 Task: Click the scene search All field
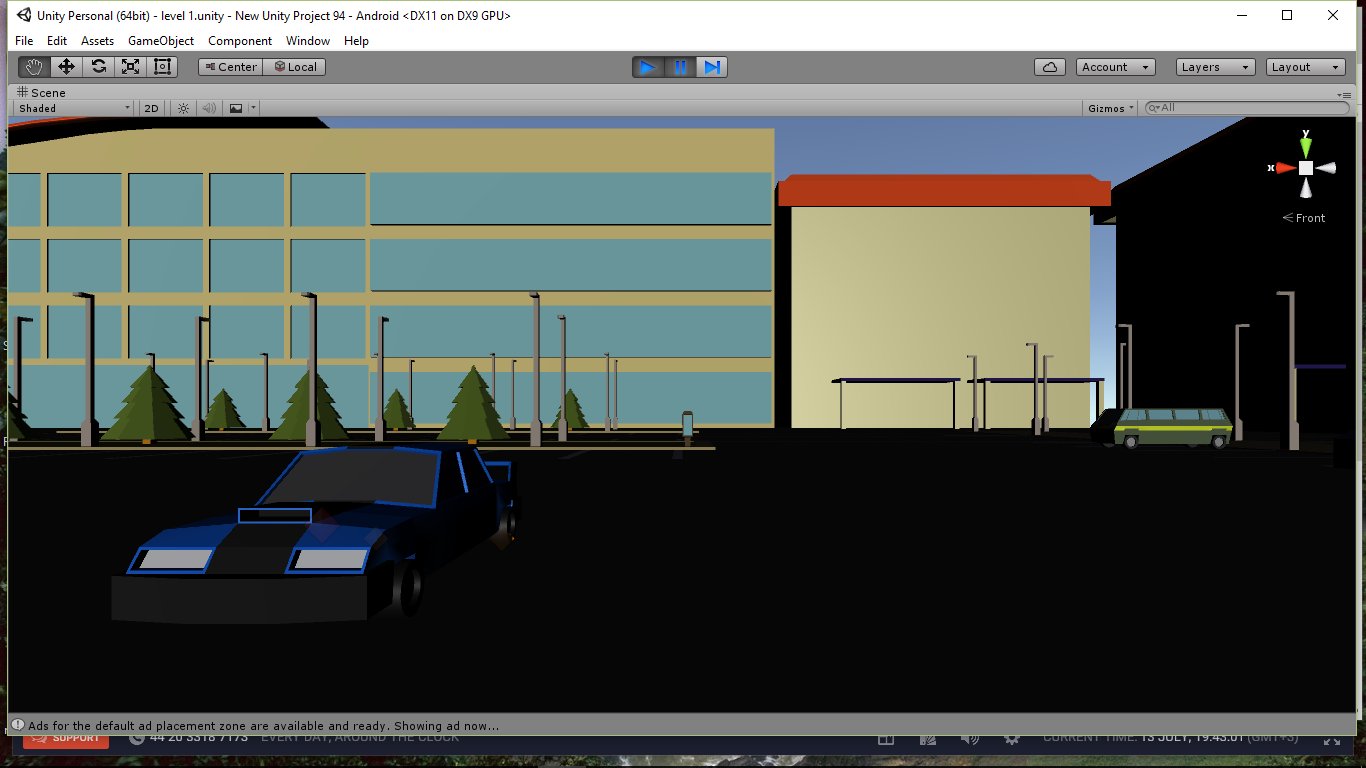point(1246,107)
